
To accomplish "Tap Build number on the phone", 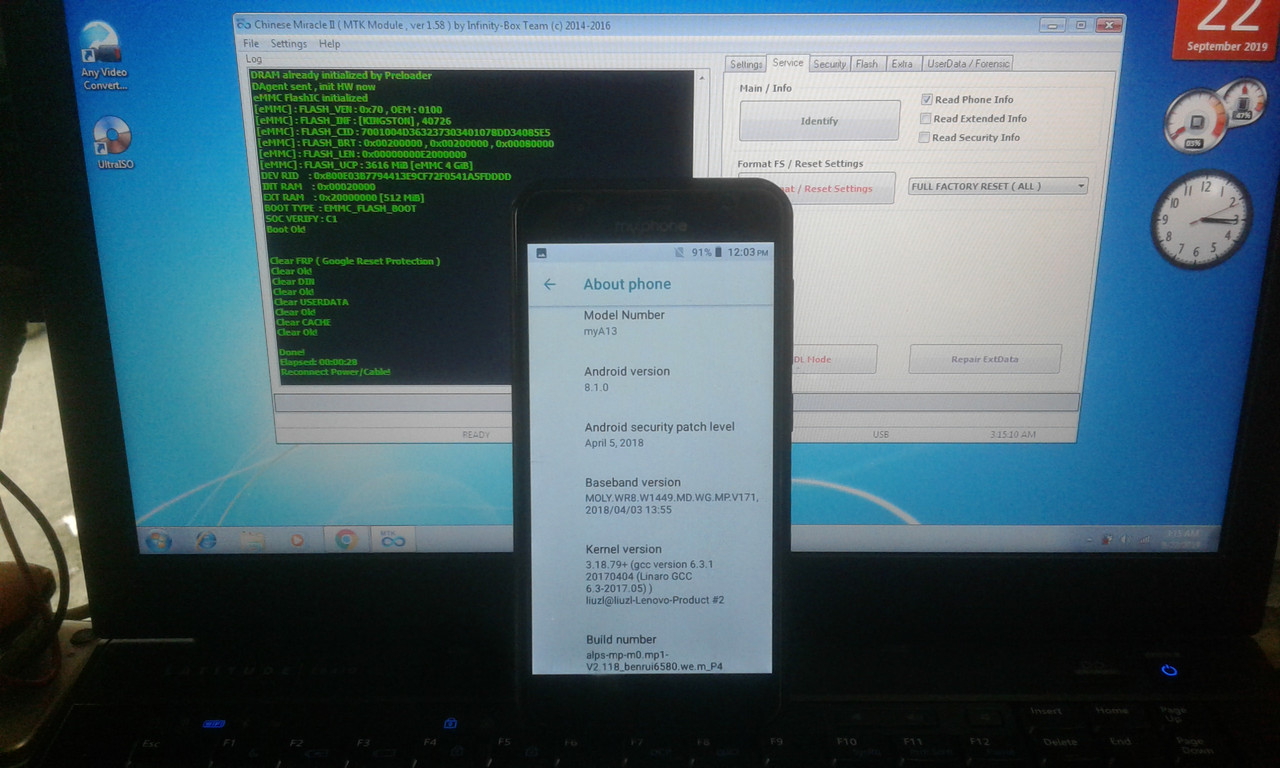I will click(x=652, y=653).
